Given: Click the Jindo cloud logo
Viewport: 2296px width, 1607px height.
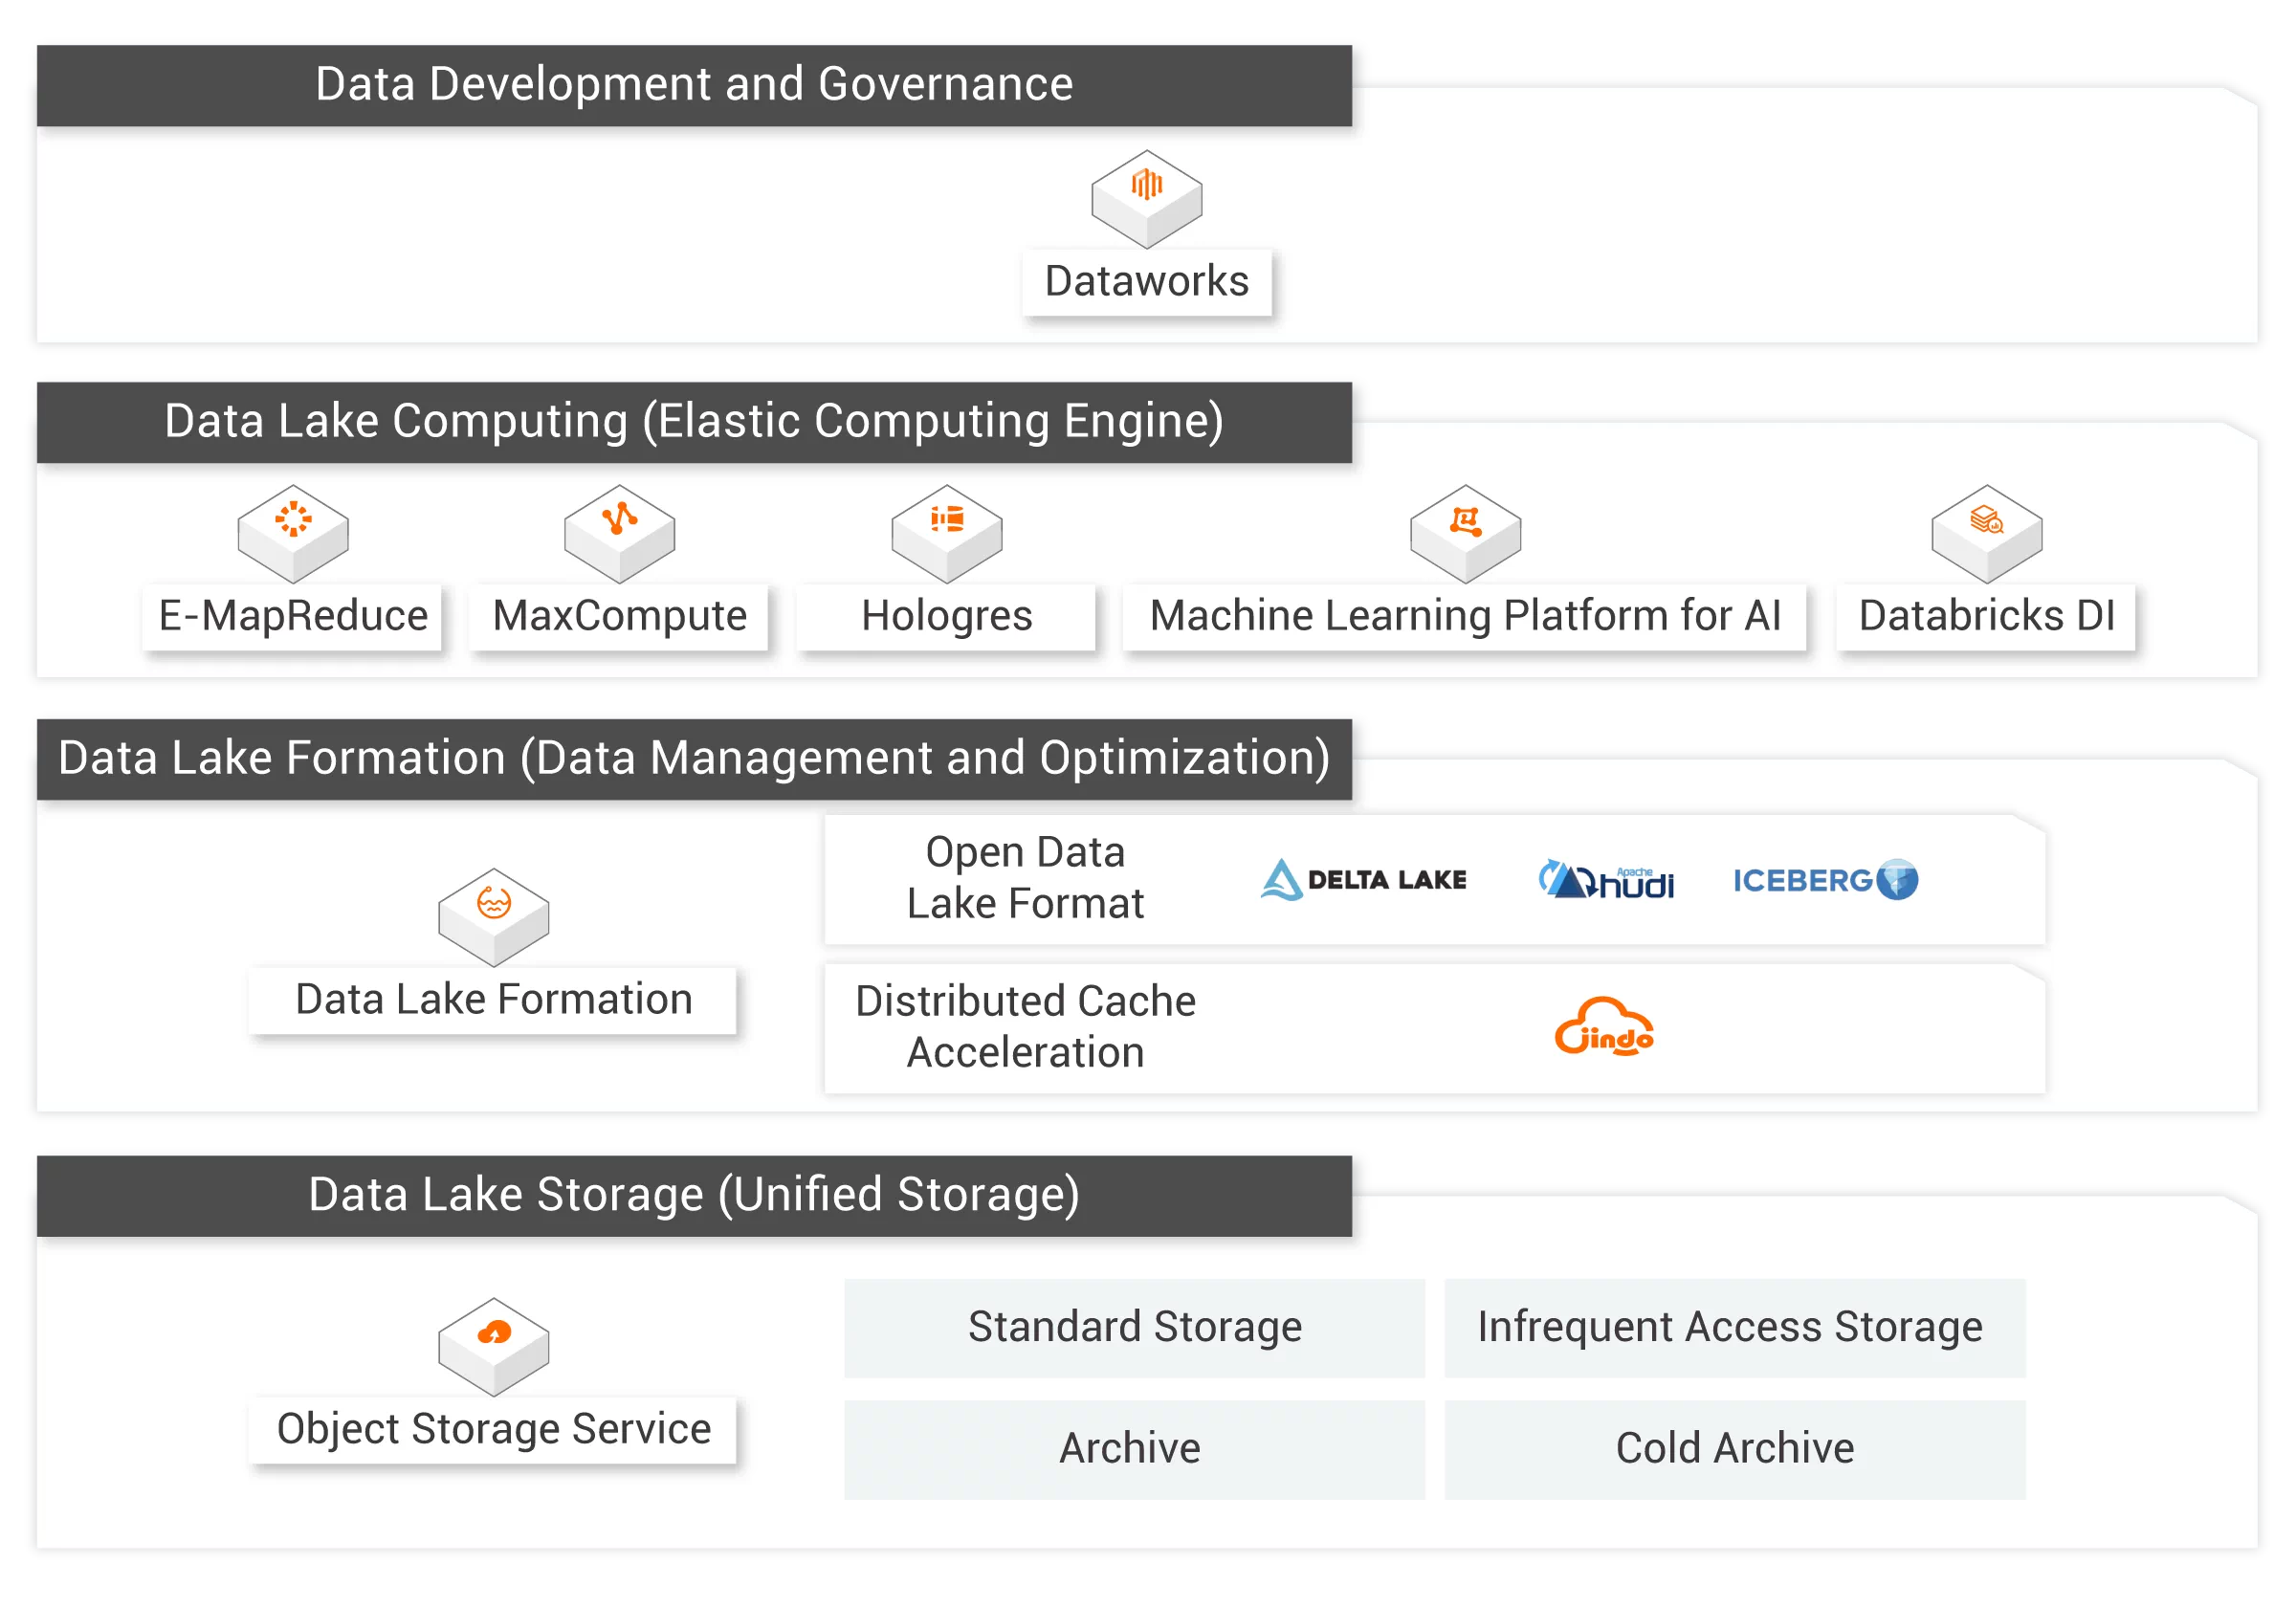Looking at the screenshot, I should 1604,1027.
